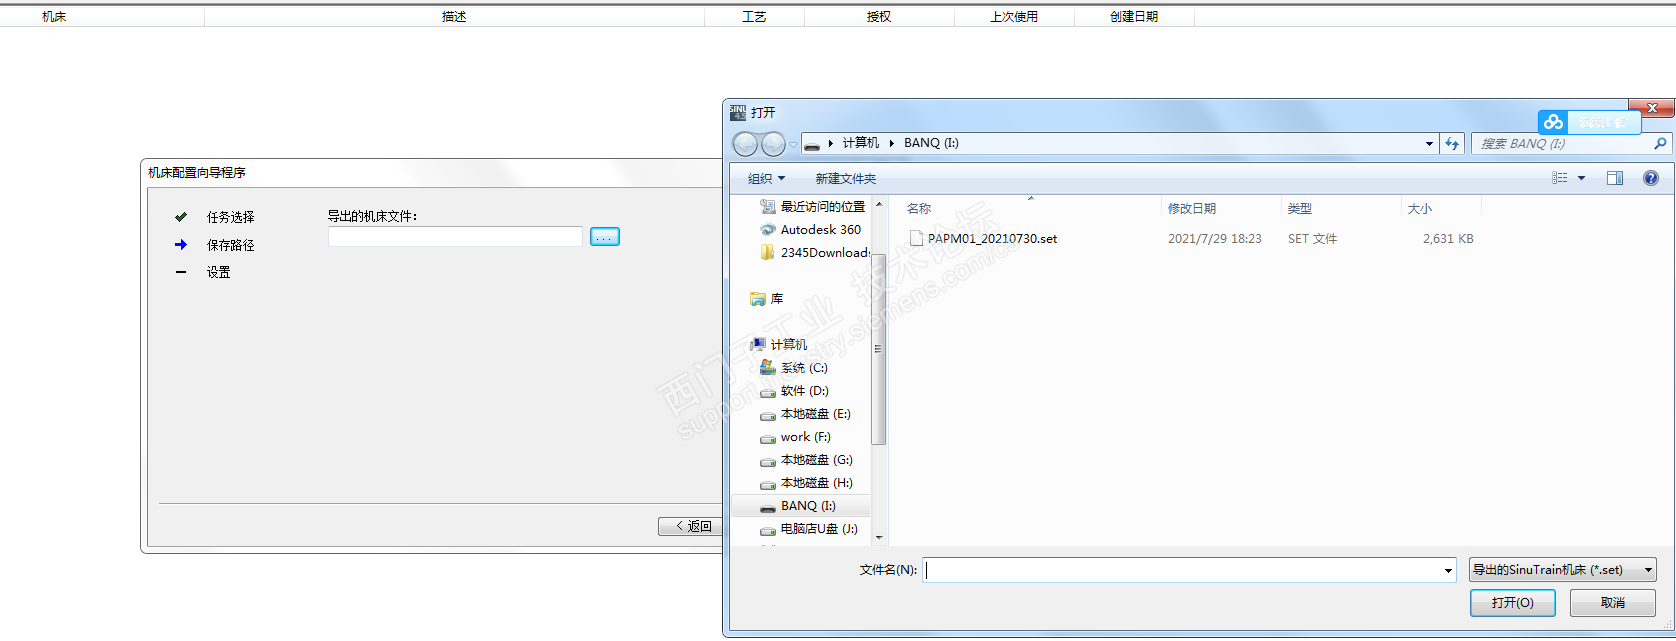Click the 授权 column header in main window
The image size is (1676, 641).
pyautogui.click(x=879, y=17)
